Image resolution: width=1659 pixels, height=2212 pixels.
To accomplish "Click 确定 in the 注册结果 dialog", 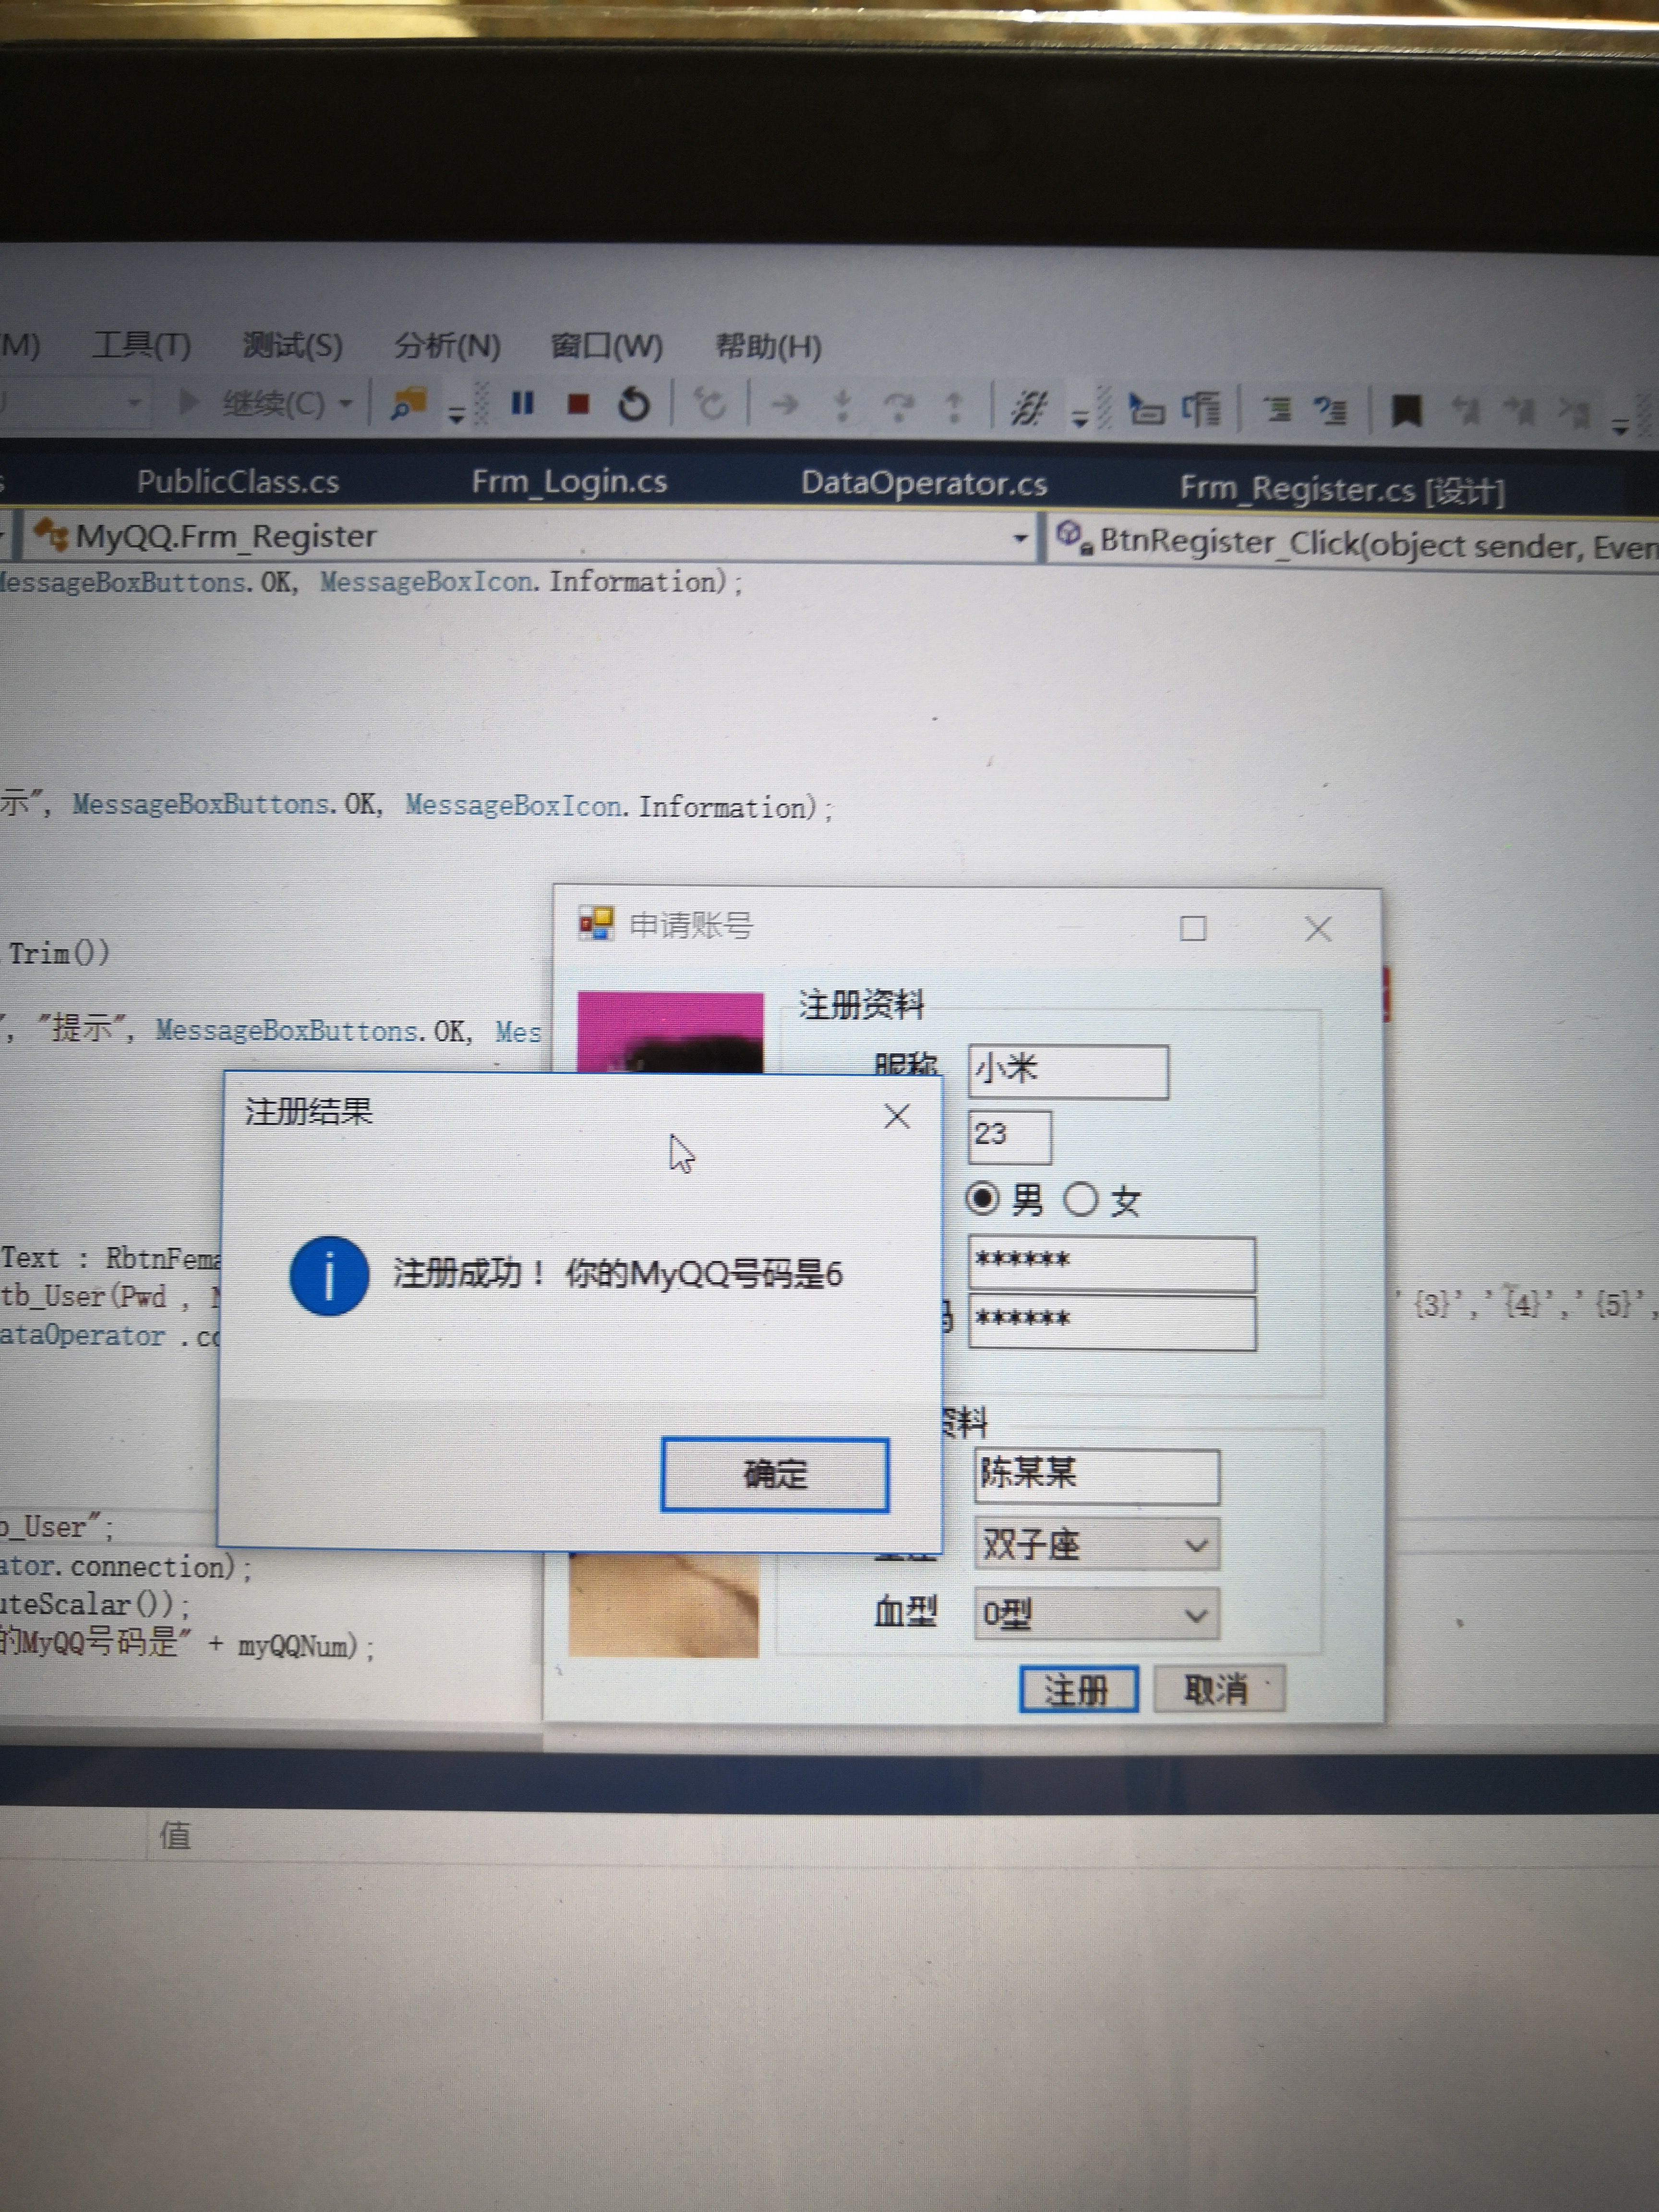I will pyautogui.click(x=775, y=1474).
